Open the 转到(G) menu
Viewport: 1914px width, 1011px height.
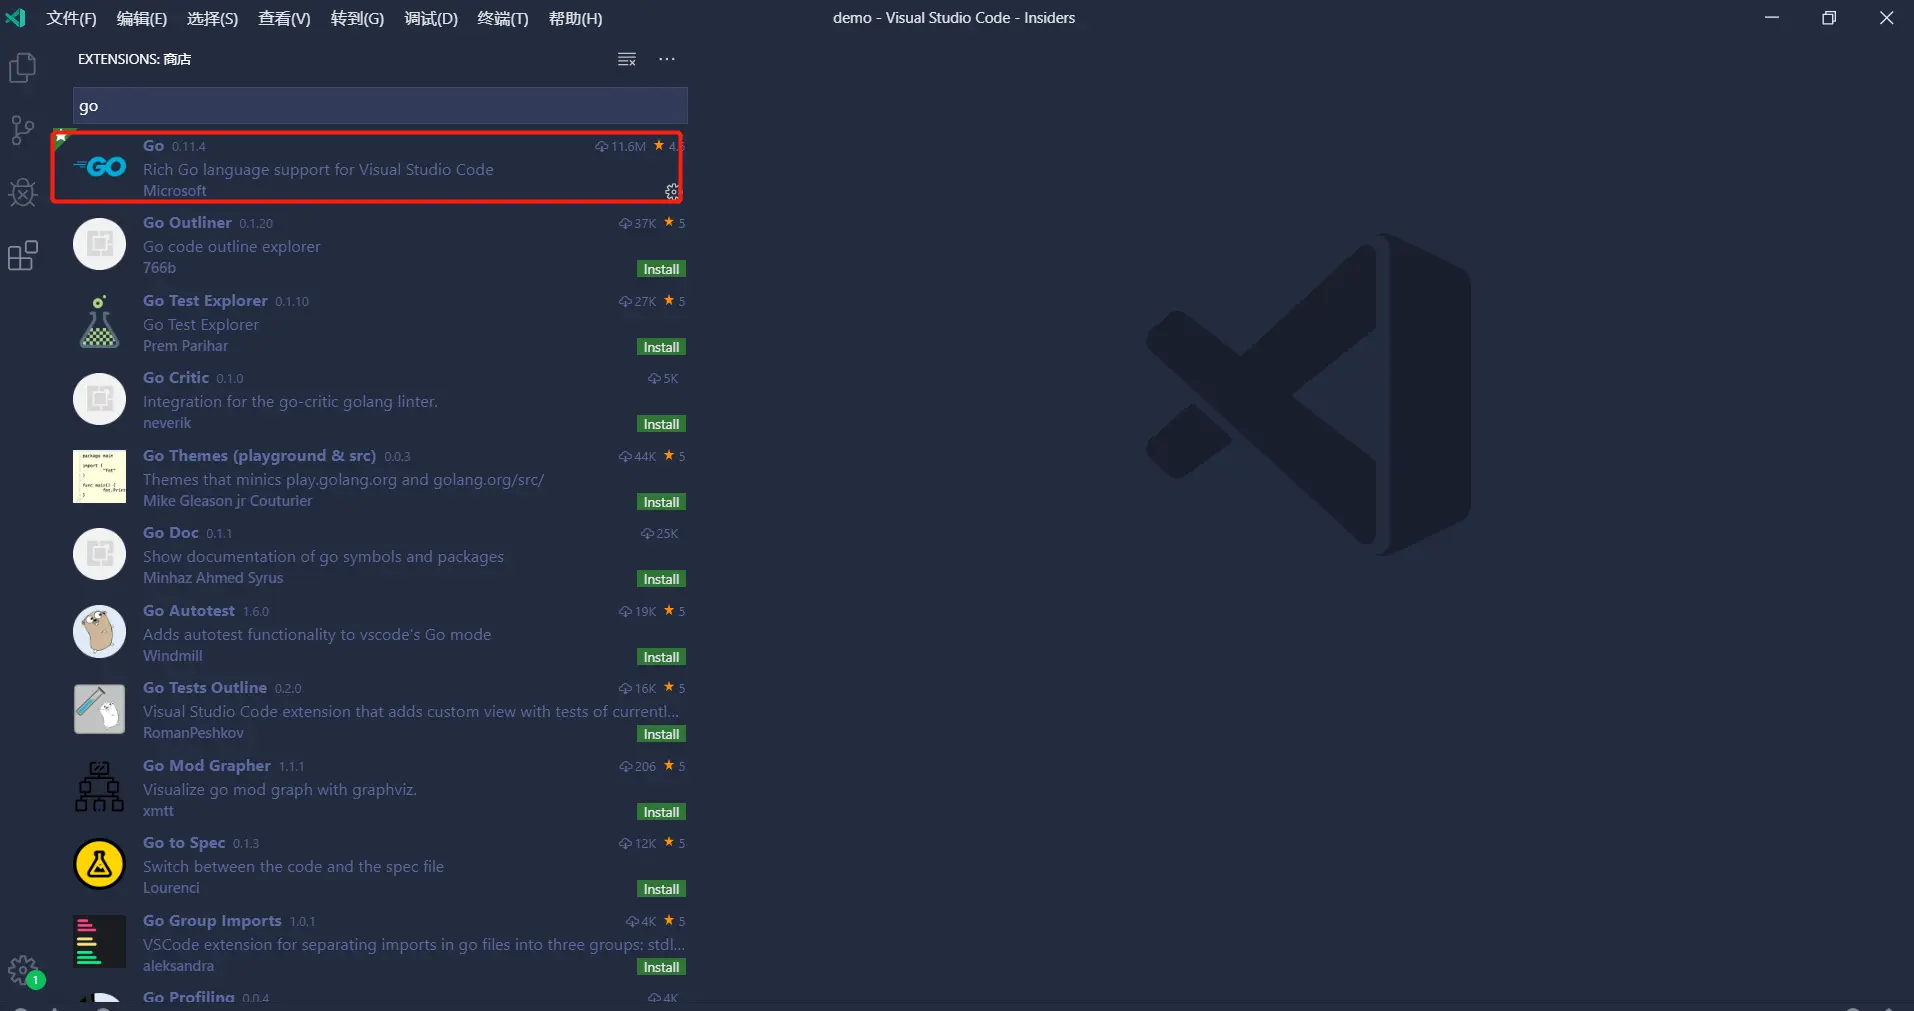(357, 19)
